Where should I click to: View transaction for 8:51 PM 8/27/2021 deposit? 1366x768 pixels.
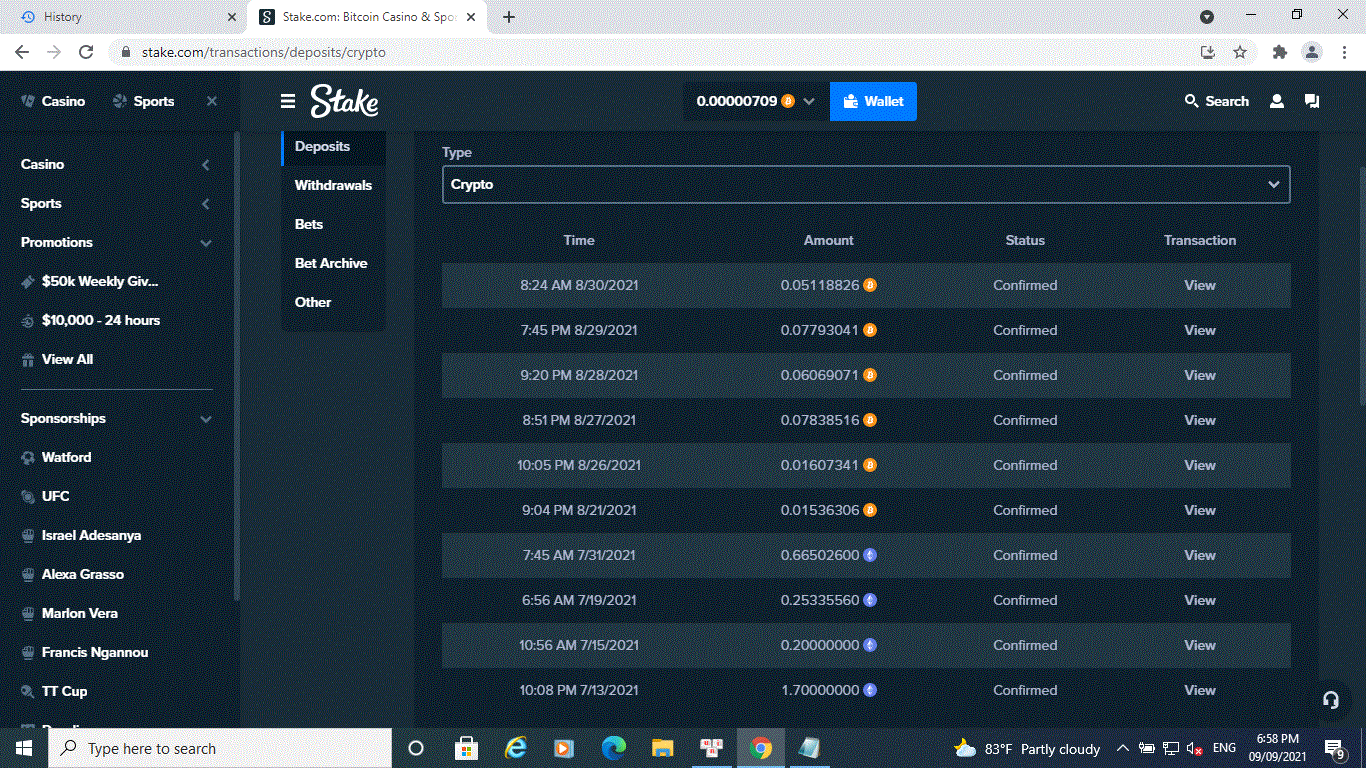tap(1200, 420)
